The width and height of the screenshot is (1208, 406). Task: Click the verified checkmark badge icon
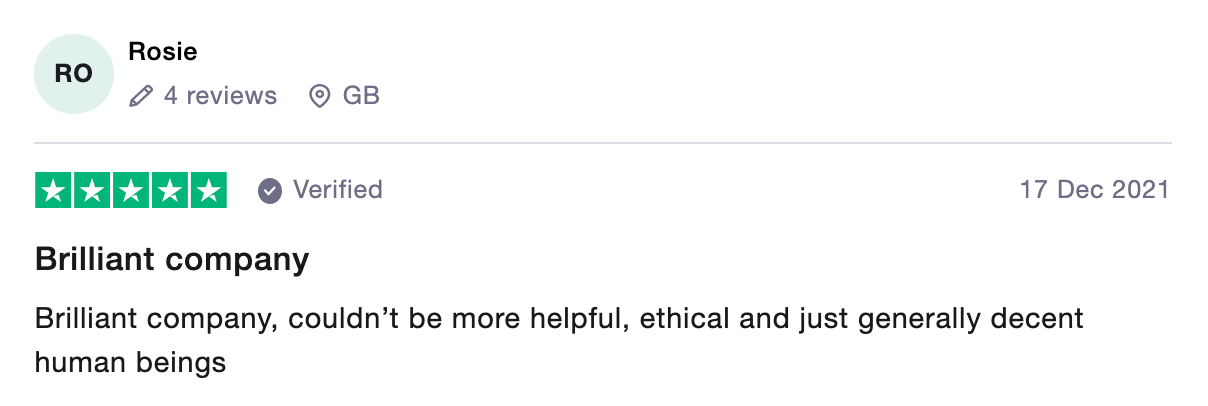point(270,190)
